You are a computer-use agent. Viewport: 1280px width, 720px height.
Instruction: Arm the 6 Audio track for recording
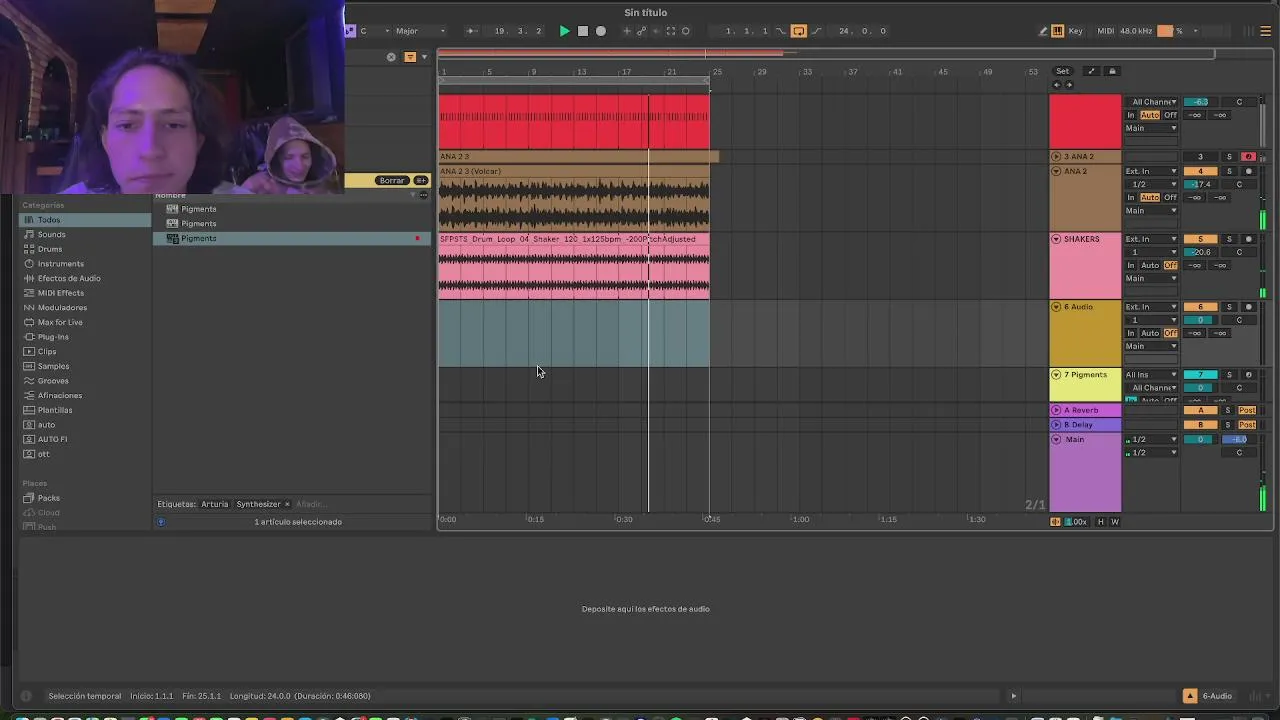tap(1248, 307)
